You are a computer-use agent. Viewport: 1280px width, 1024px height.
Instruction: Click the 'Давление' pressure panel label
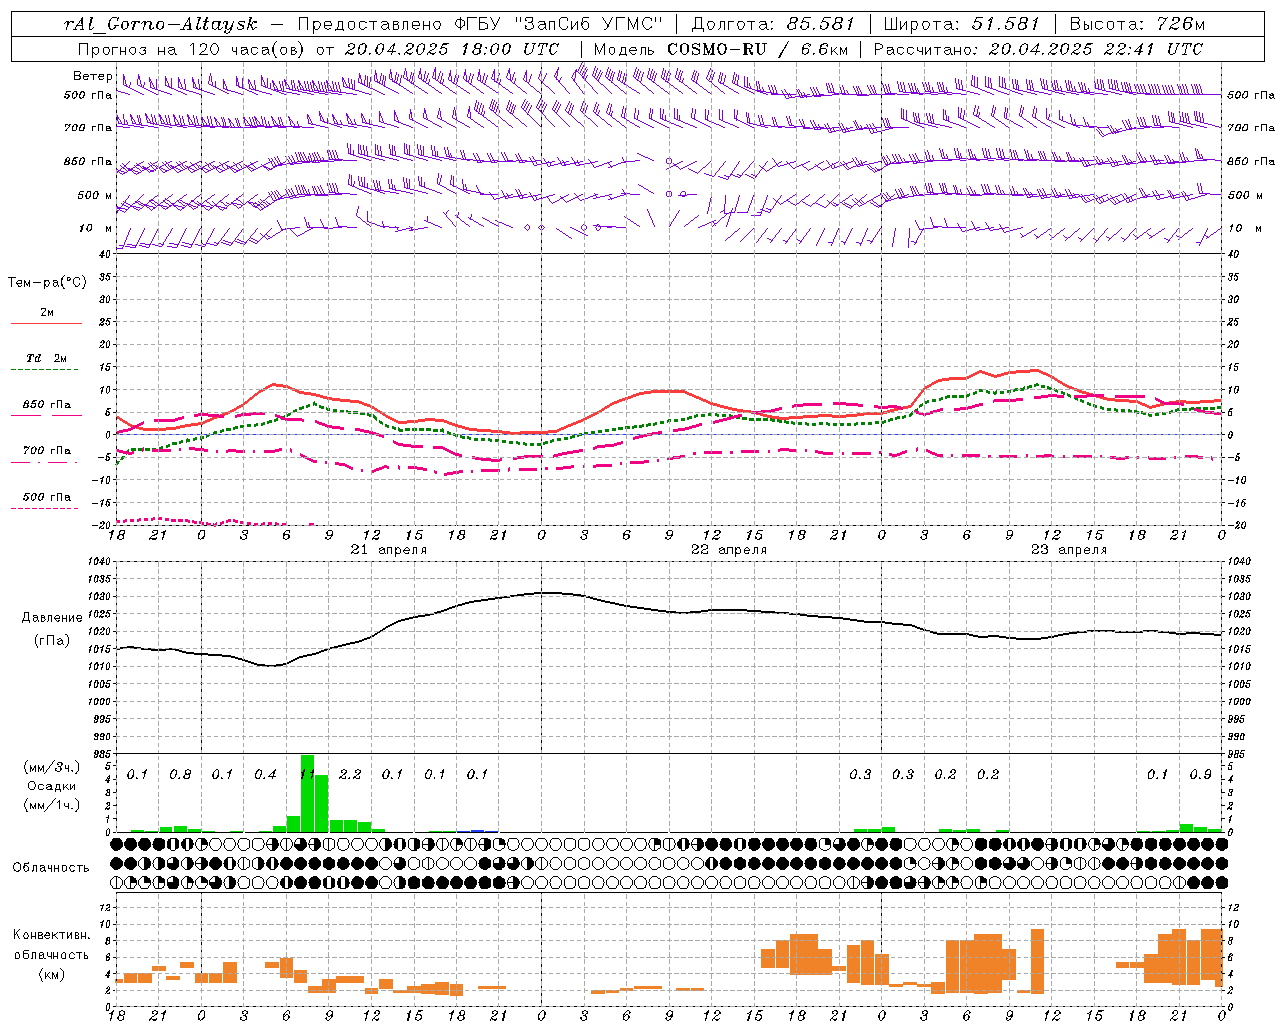click(x=52, y=618)
